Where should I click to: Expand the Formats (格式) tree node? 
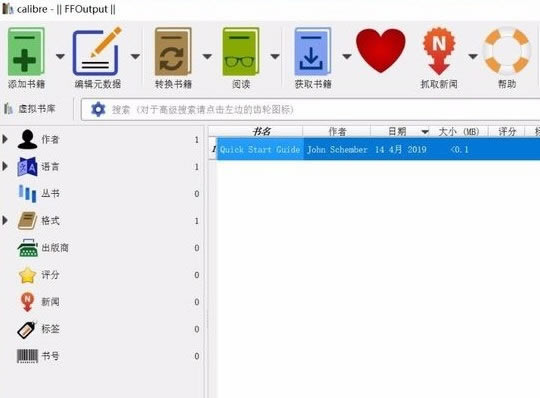[x=5, y=220]
